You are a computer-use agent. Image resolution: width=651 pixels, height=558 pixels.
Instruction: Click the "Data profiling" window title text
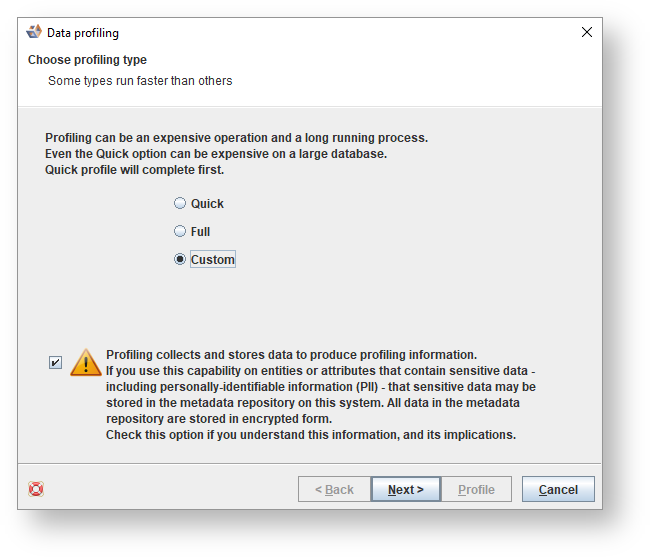click(83, 33)
